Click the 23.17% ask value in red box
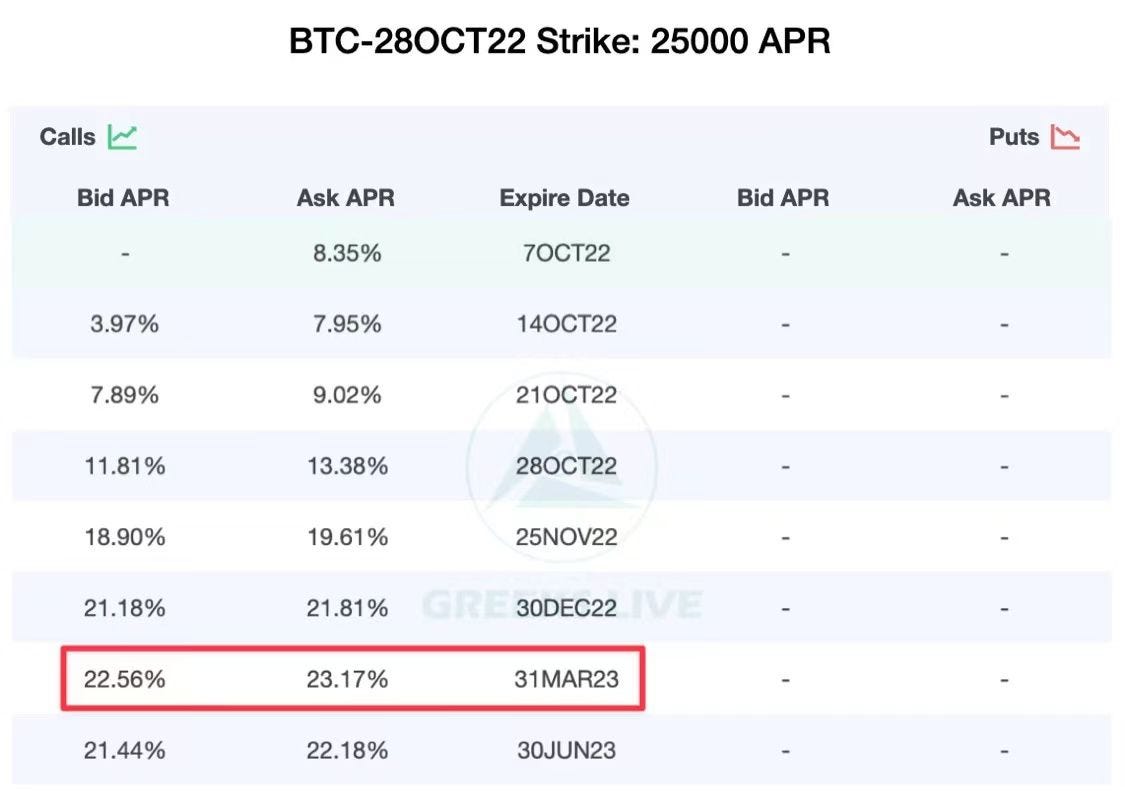 (x=347, y=679)
